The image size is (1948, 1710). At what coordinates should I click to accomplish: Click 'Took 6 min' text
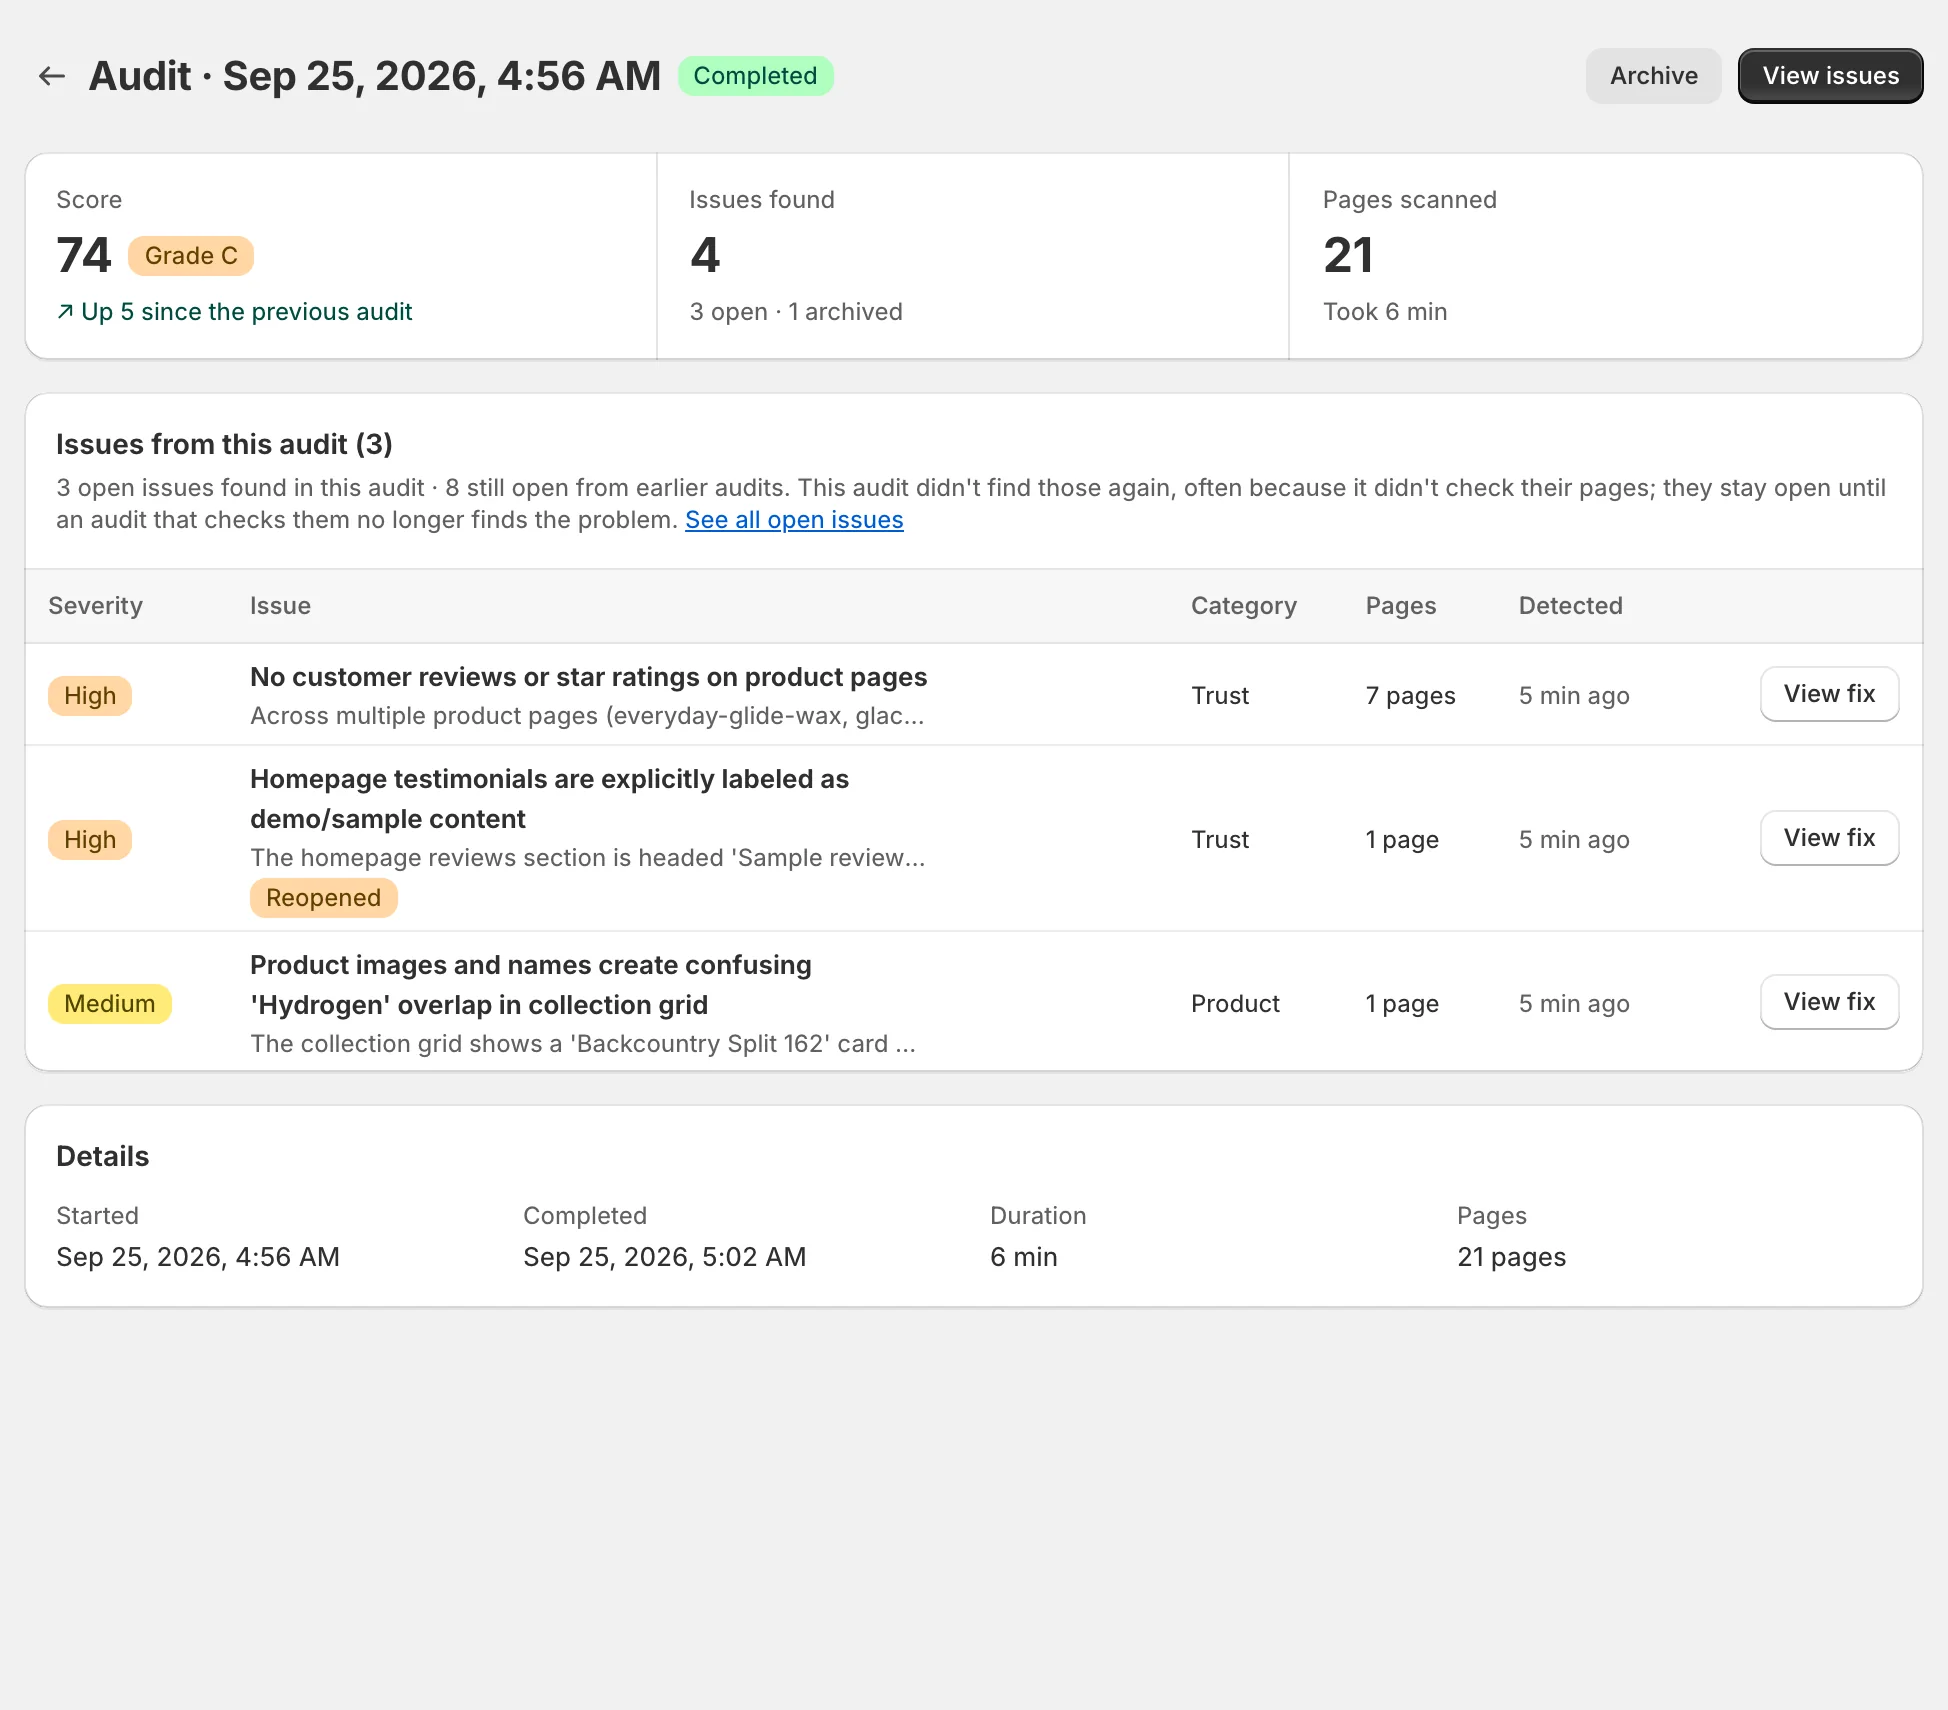point(1385,312)
